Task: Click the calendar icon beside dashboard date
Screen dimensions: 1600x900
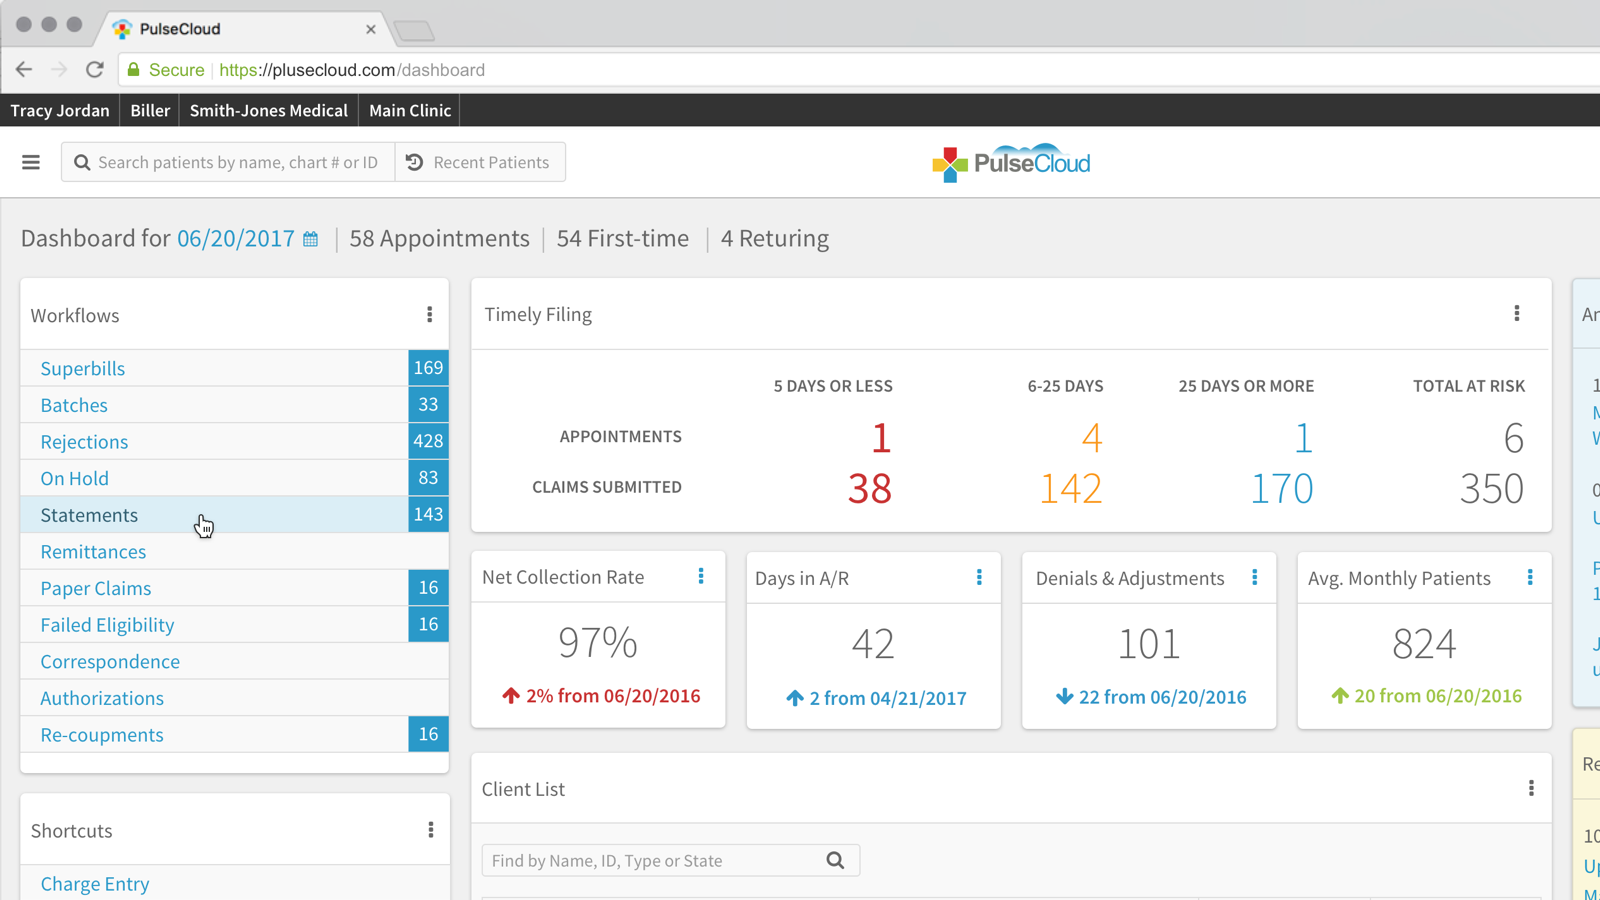Action: [x=311, y=239]
